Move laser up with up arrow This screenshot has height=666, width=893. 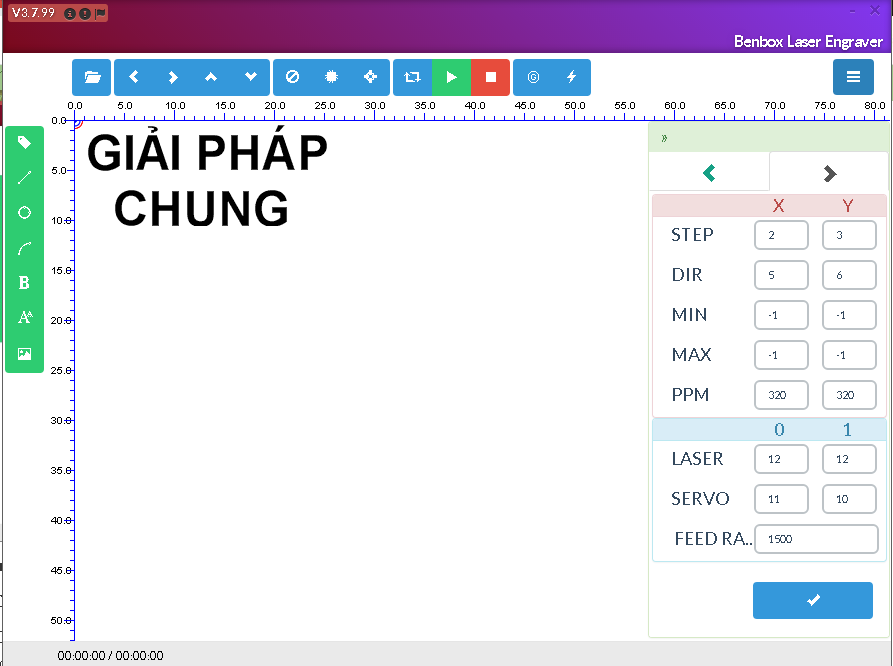[x=211, y=77]
